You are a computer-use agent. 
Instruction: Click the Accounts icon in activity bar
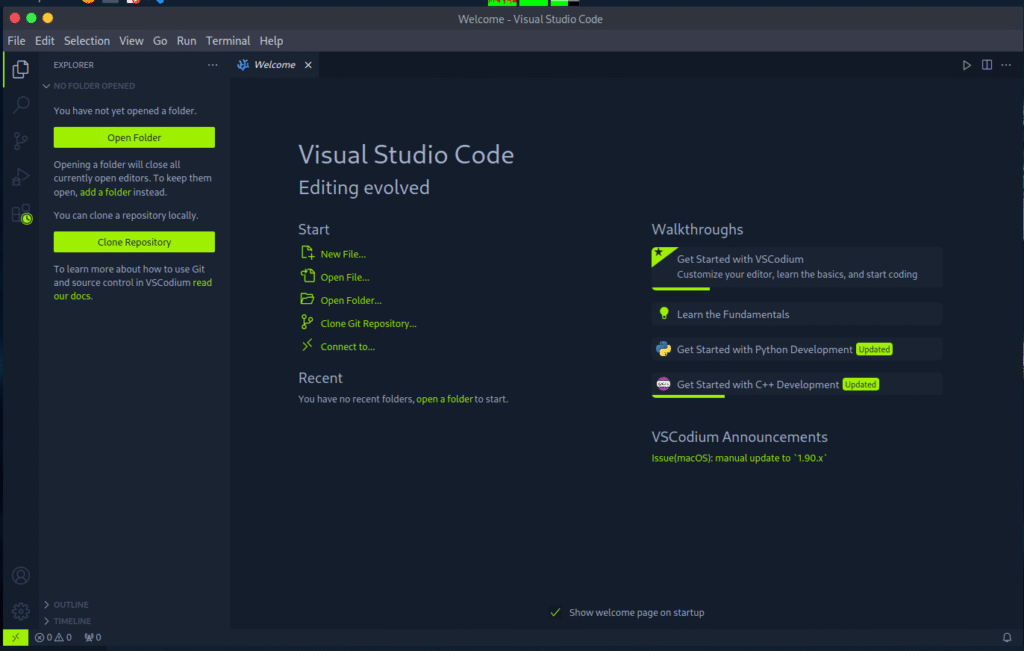[x=20, y=576]
